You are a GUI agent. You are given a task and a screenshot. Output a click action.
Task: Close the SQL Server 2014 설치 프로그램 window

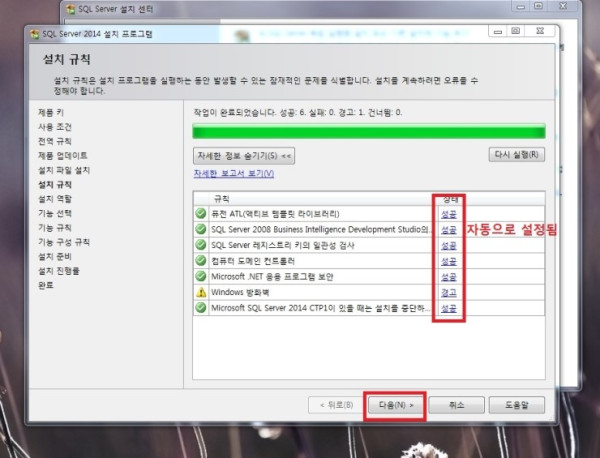(540, 31)
